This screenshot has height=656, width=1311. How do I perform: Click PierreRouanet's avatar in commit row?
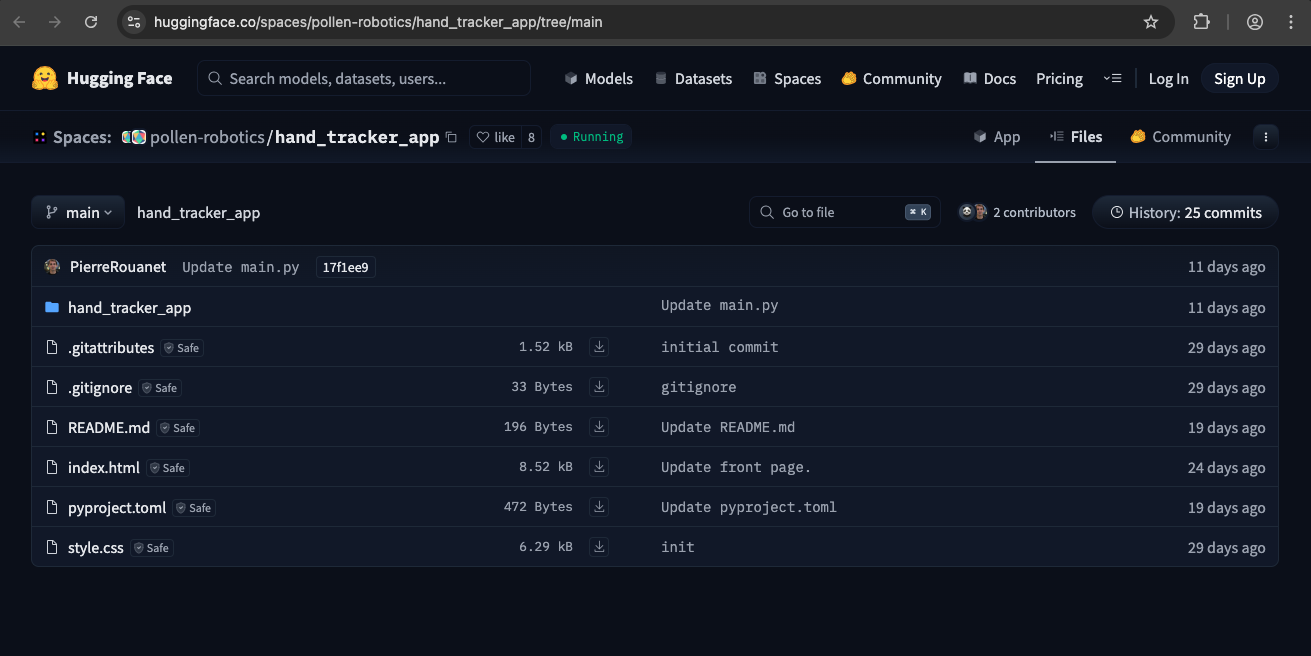[x=53, y=267]
